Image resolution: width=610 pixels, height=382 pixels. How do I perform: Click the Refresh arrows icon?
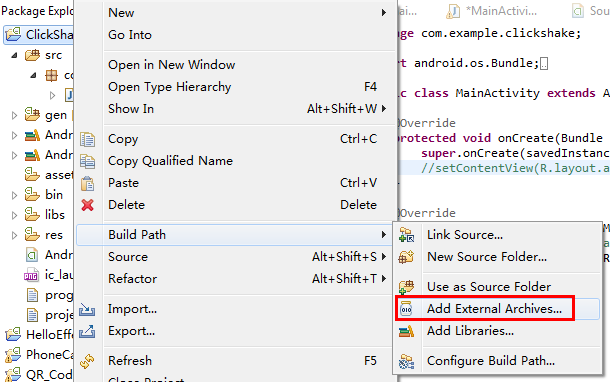pyautogui.click(x=87, y=361)
